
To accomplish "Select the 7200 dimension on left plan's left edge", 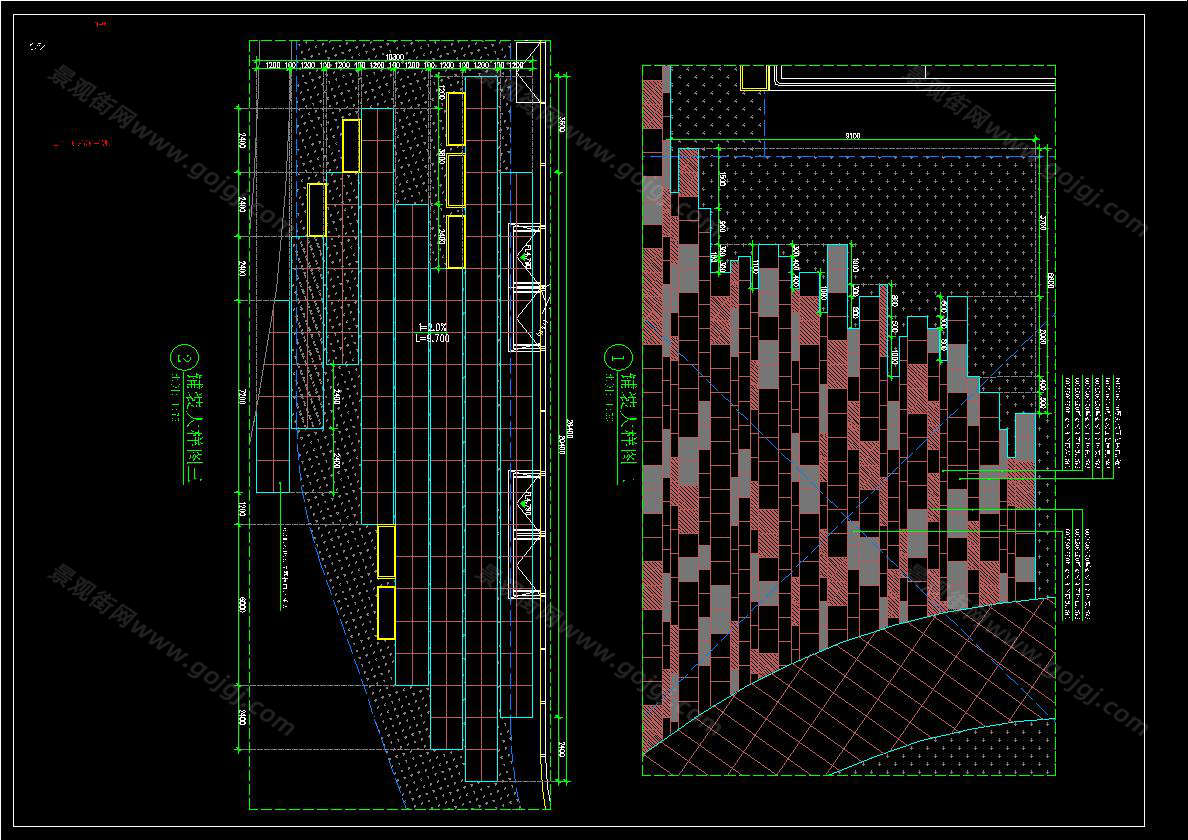I will tap(241, 397).
